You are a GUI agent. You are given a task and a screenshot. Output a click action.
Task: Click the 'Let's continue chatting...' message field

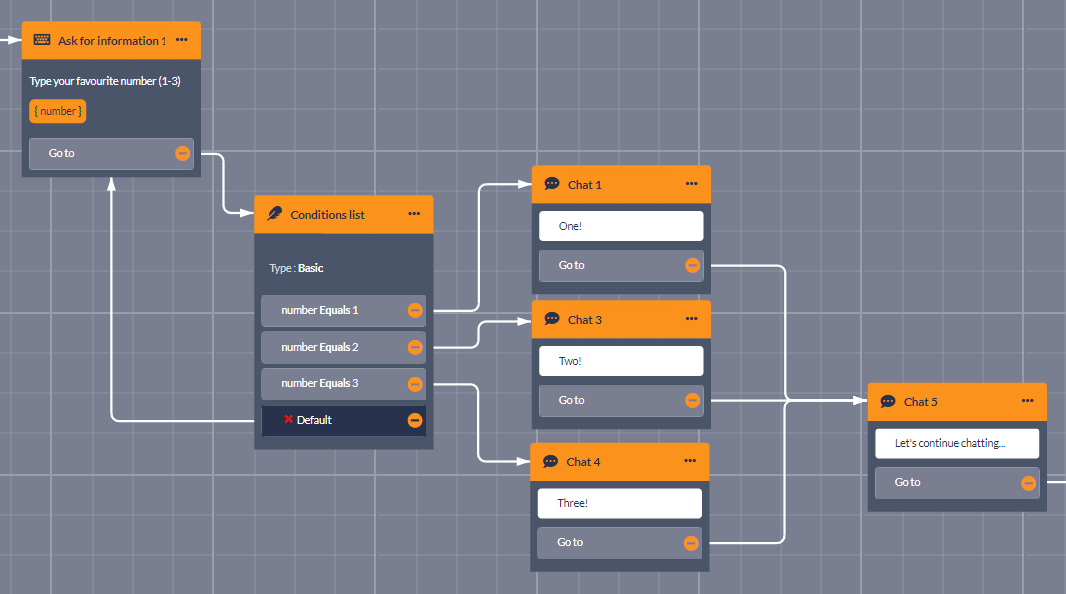[x=957, y=443]
